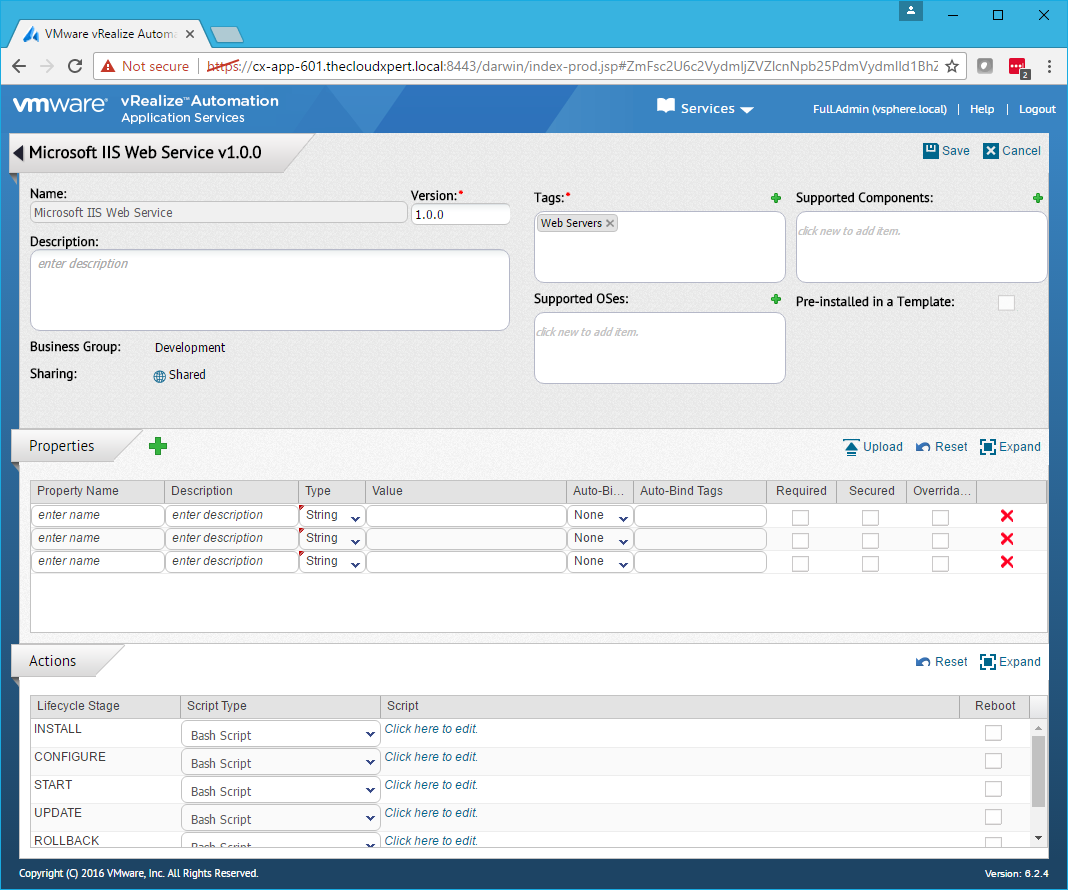This screenshot has height=890, width=1068.
Task: Open INSTALL Script Type dropdown
Action: [280, 735]
